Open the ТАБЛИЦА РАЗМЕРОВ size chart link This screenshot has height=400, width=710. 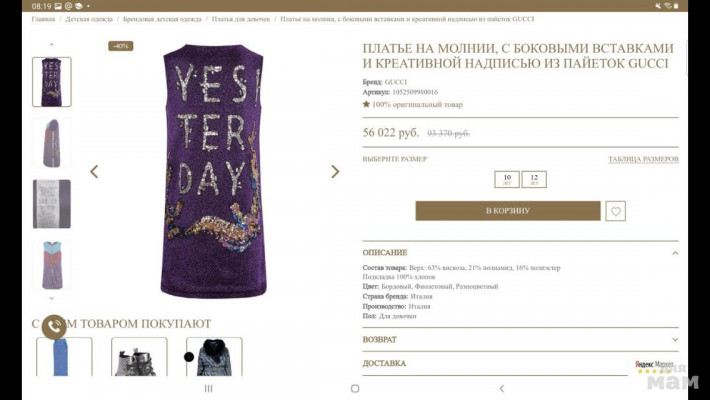[643, 159]
